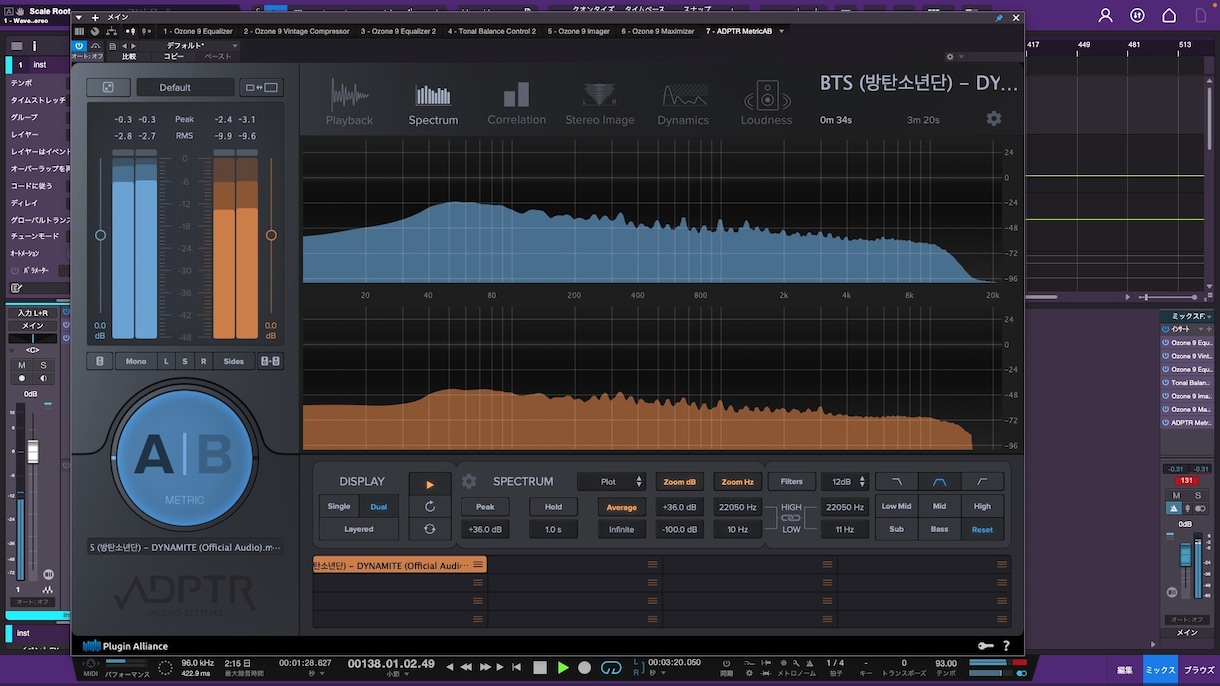
Task: Switch to the Ozone 9 Maximizer tab
Action: 658,31
